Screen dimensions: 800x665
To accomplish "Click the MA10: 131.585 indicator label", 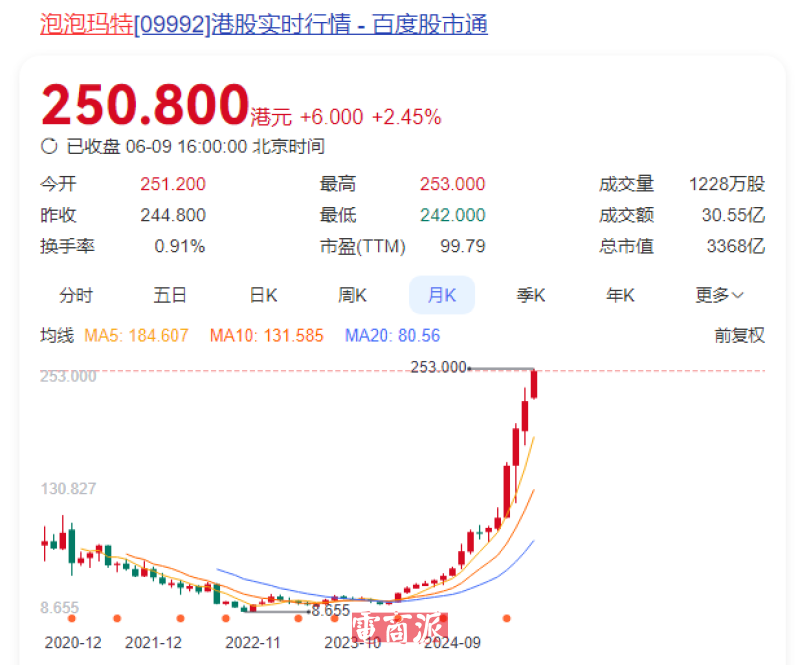I will point(267,335).
